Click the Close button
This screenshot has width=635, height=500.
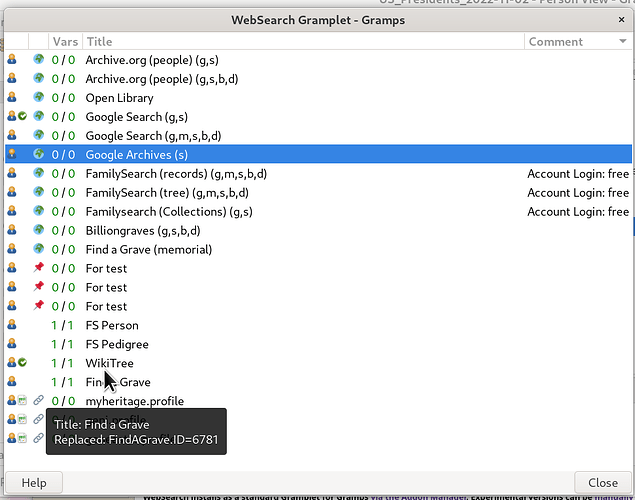[x=603, y=483]
